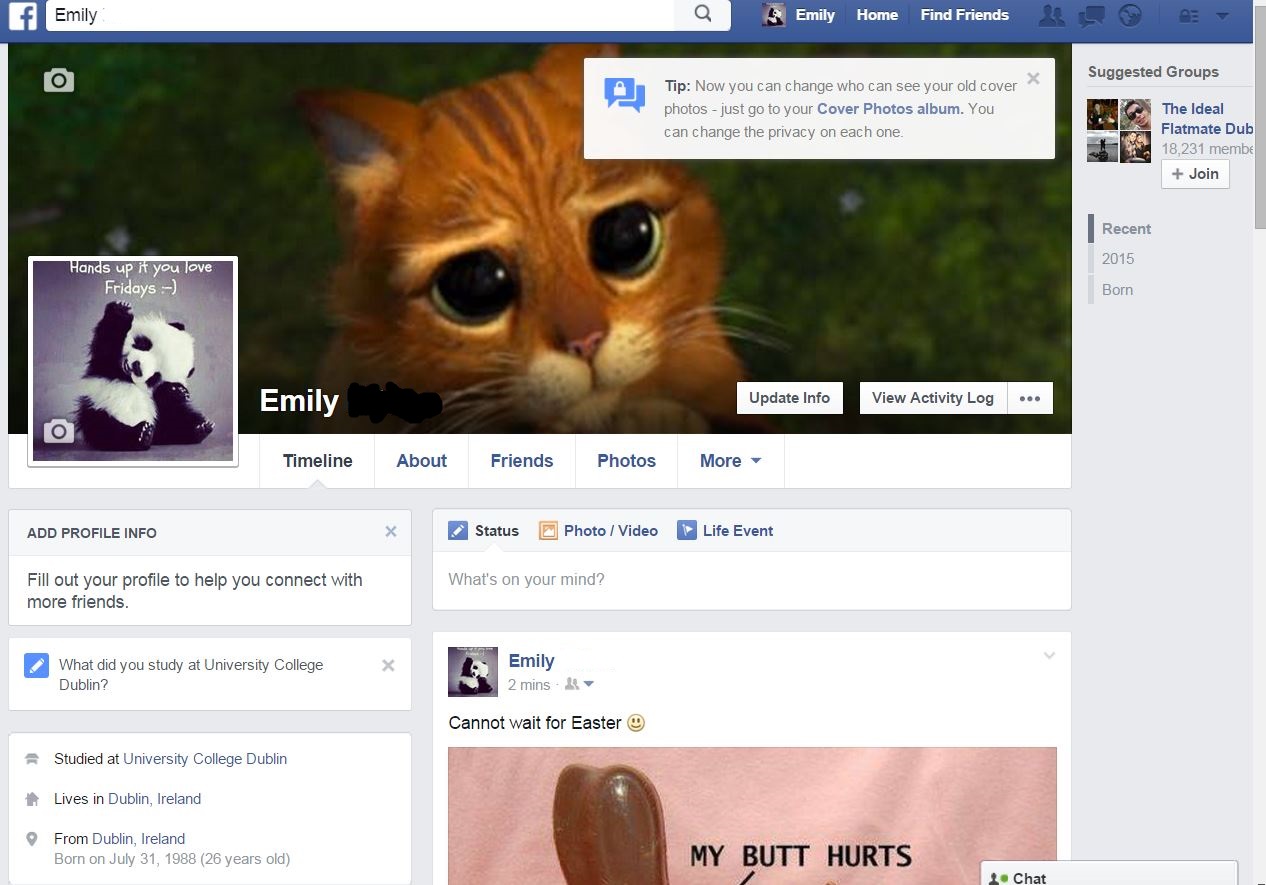Click the 2 mins timestamp on post
The image size is (1266, 885).
[529, 685]
